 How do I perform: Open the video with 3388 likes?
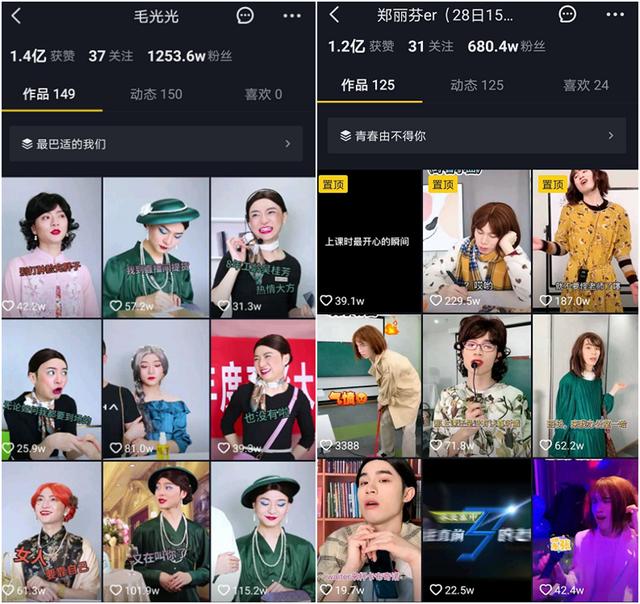click(x=368, y=384)
